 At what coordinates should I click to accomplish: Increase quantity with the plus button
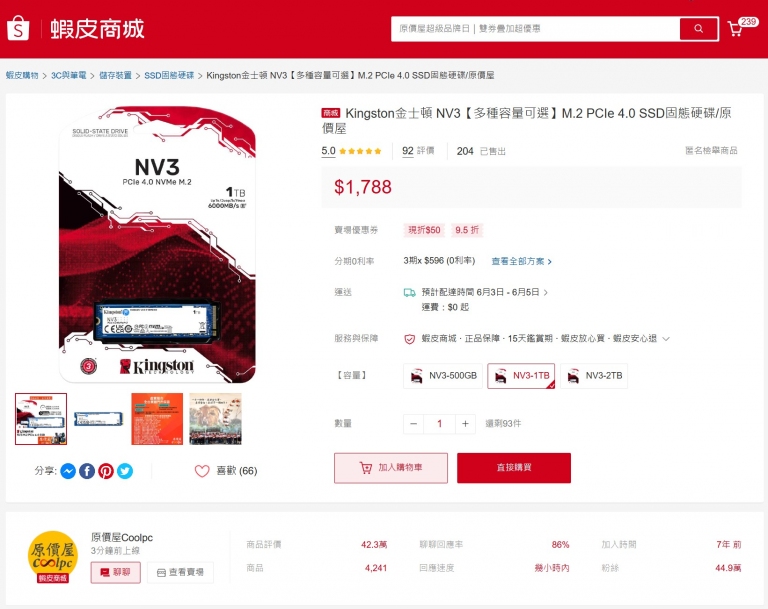[465, 424]
